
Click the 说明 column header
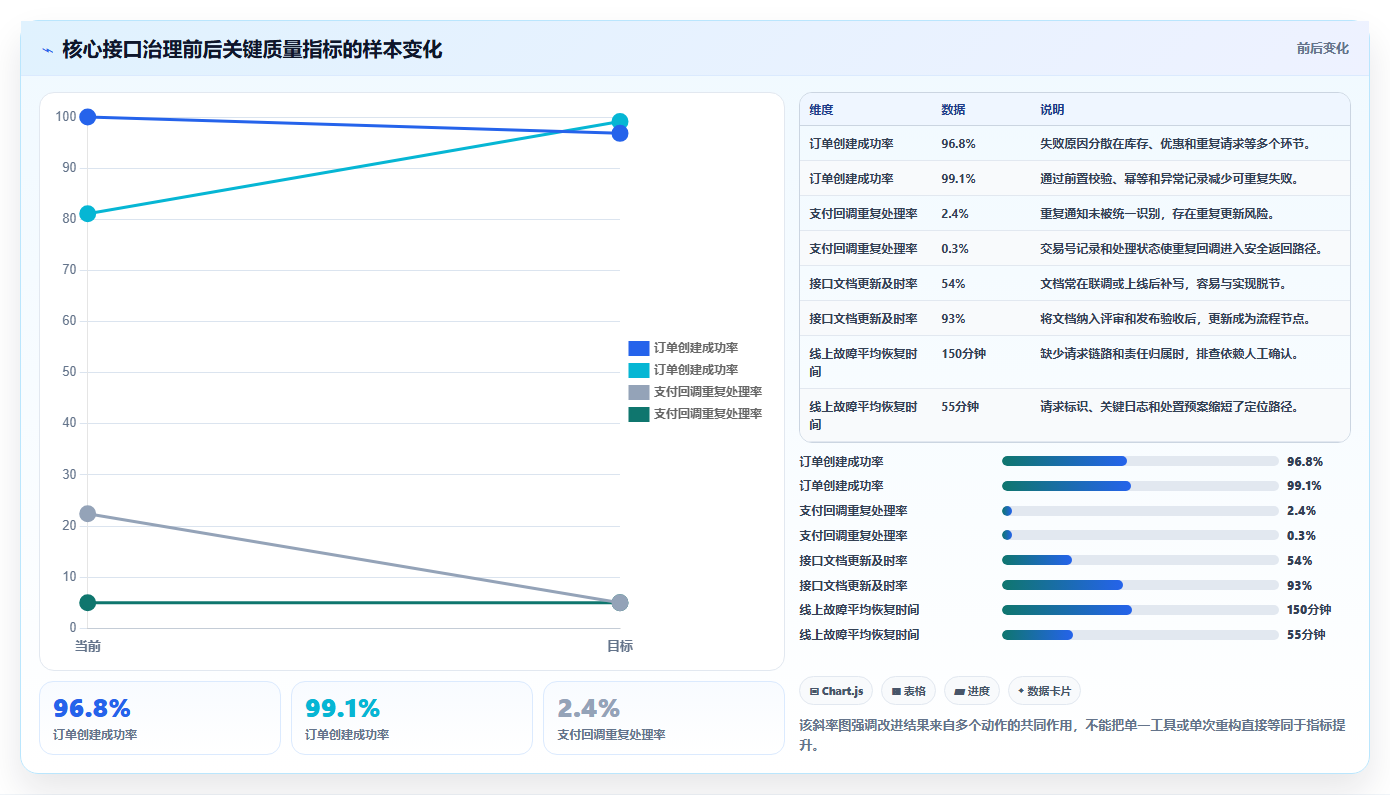pyautogui.click(x=1053, y=109)
